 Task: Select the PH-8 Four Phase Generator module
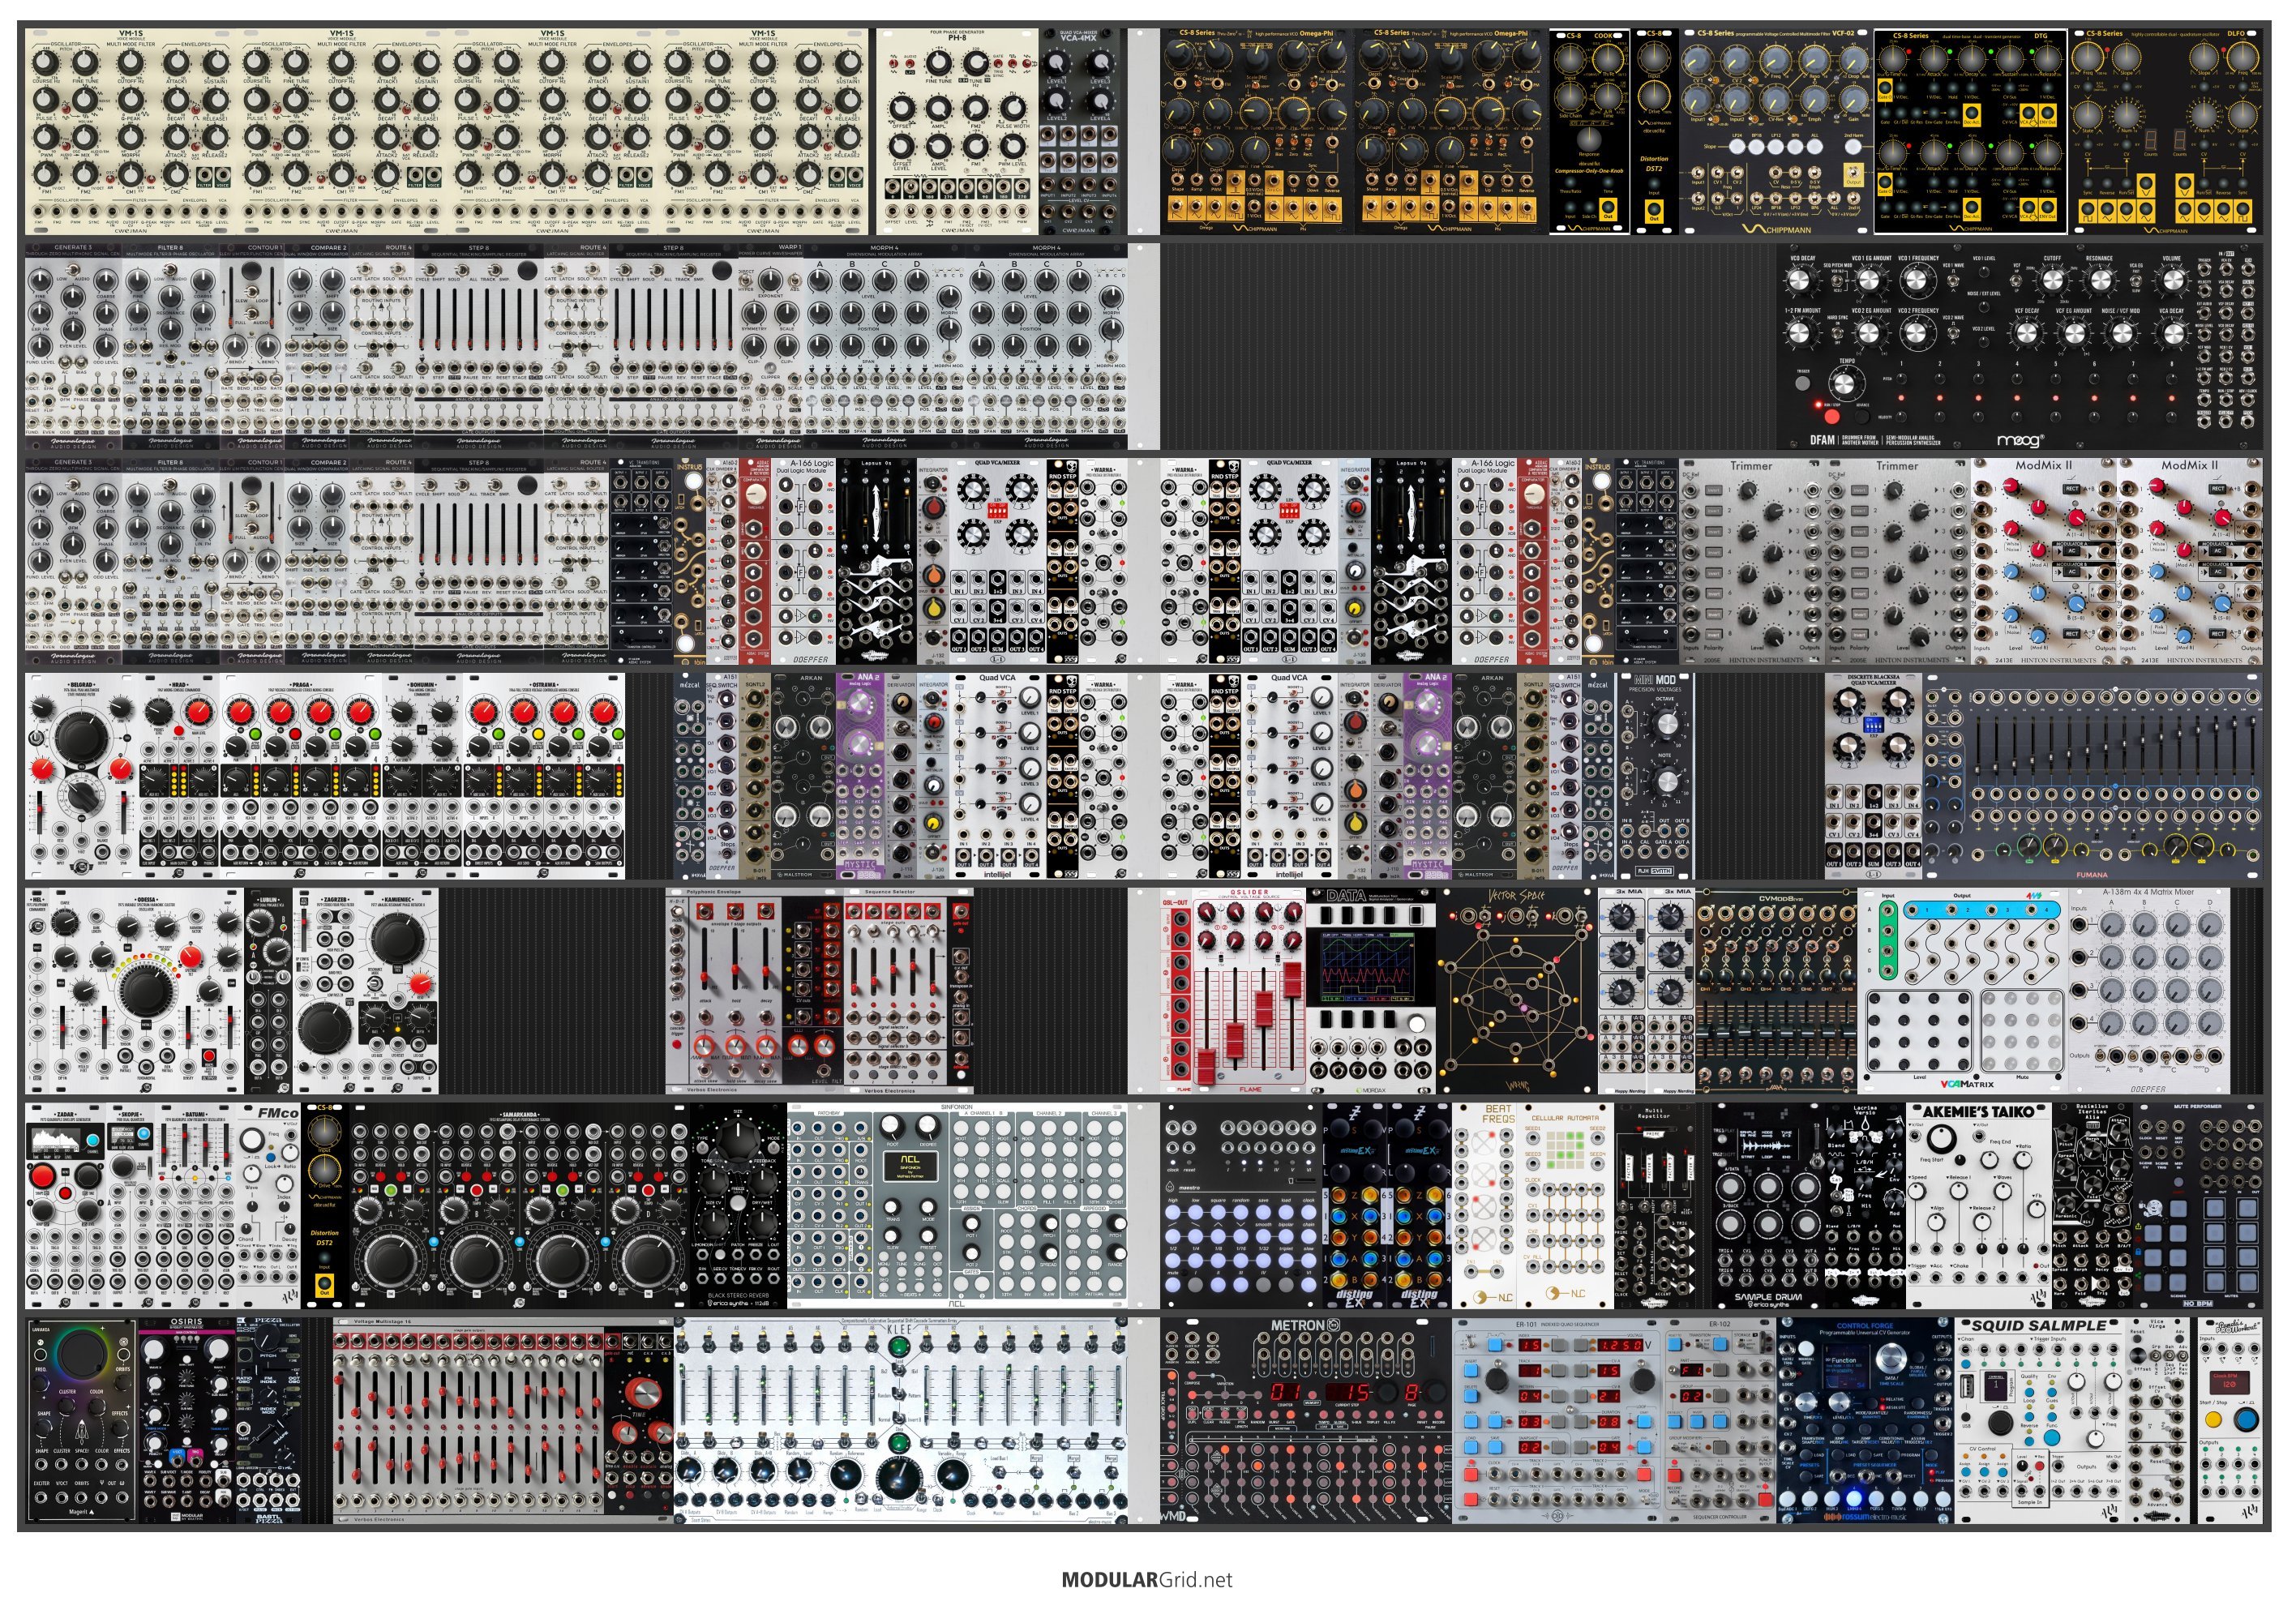point(957,131)
